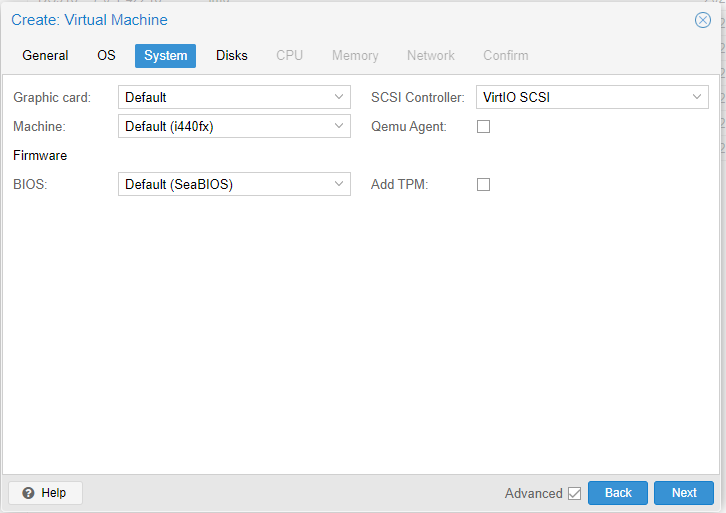Expand the BIOS dropdown arrow
726x513 pixels.
tap(339, 184)
